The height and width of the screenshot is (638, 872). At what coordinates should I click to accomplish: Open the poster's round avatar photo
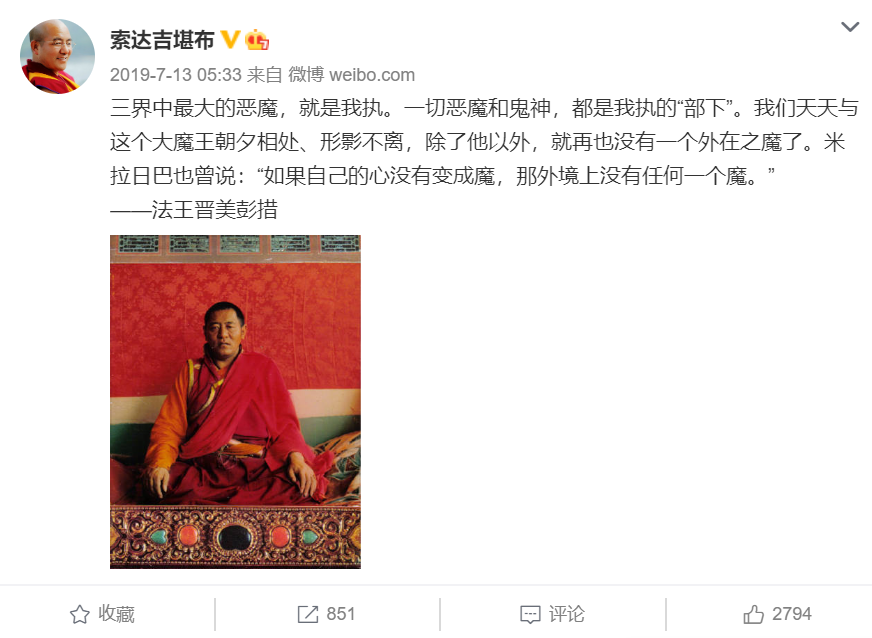click(57, 56)
